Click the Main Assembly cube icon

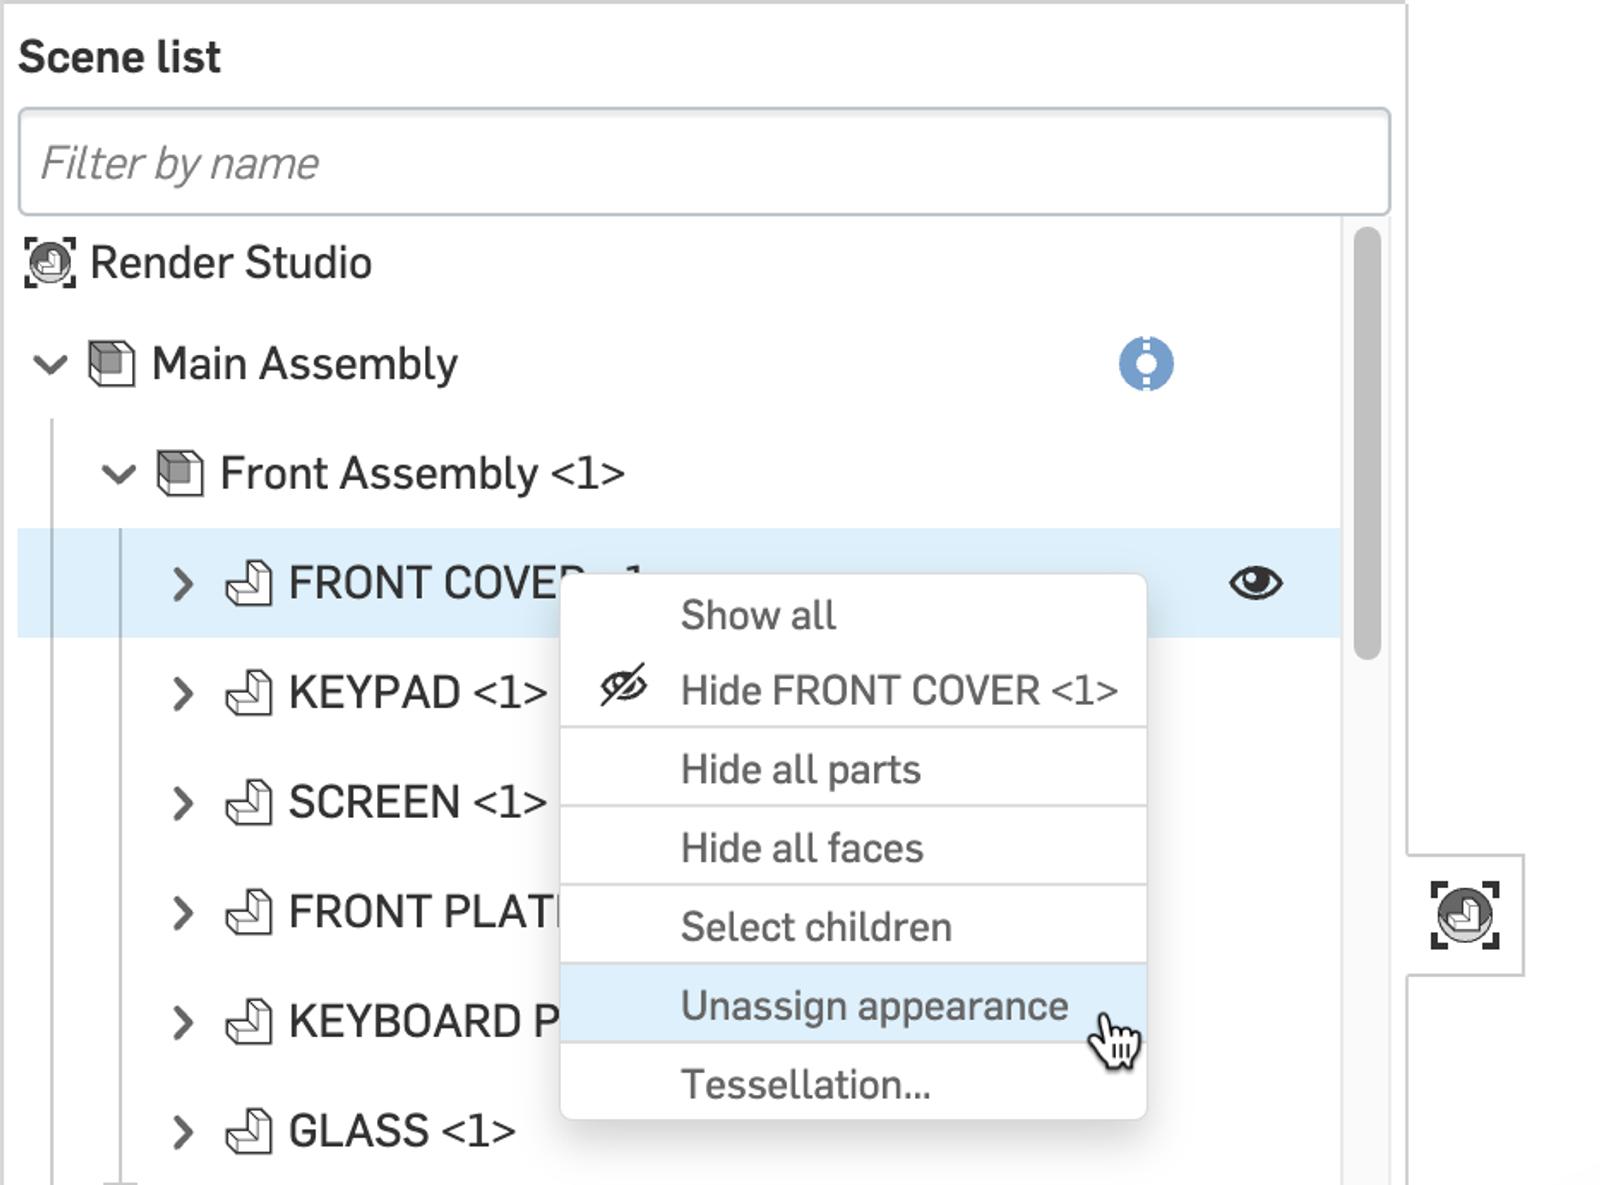click(111, 363)
